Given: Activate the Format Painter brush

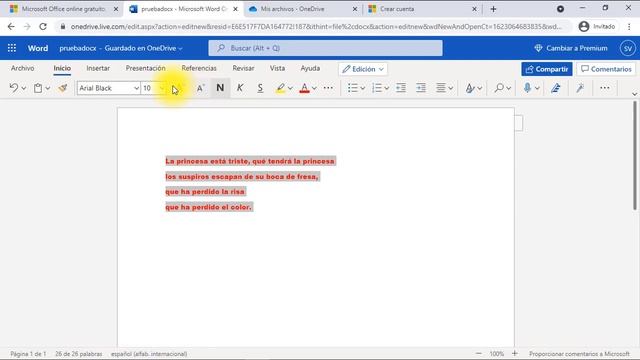Looking at the screenshot, I should [62, 88].
